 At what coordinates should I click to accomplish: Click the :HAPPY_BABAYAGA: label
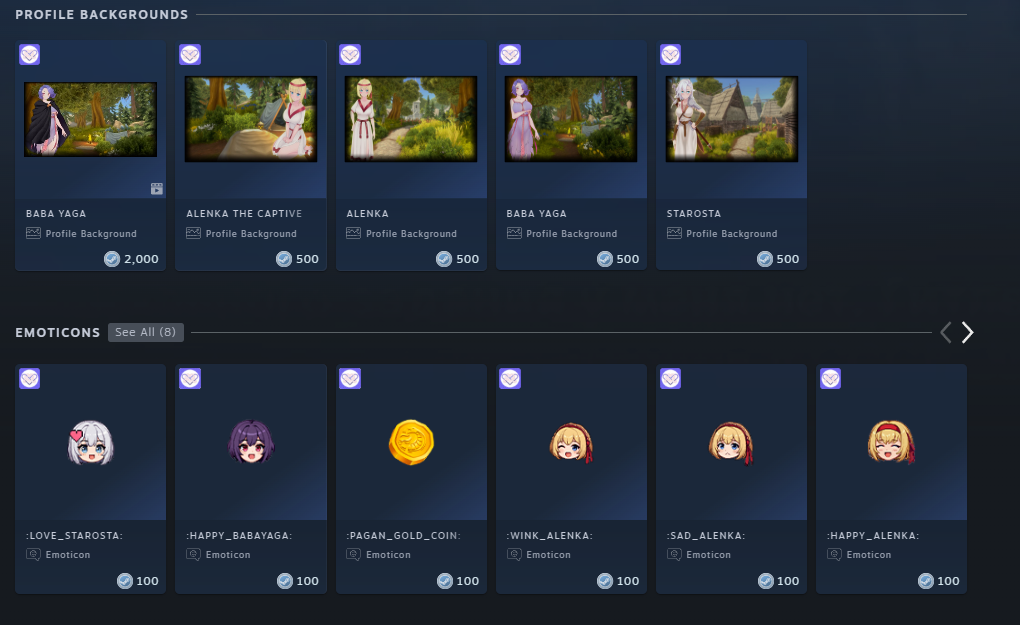[x=239, y=536]
